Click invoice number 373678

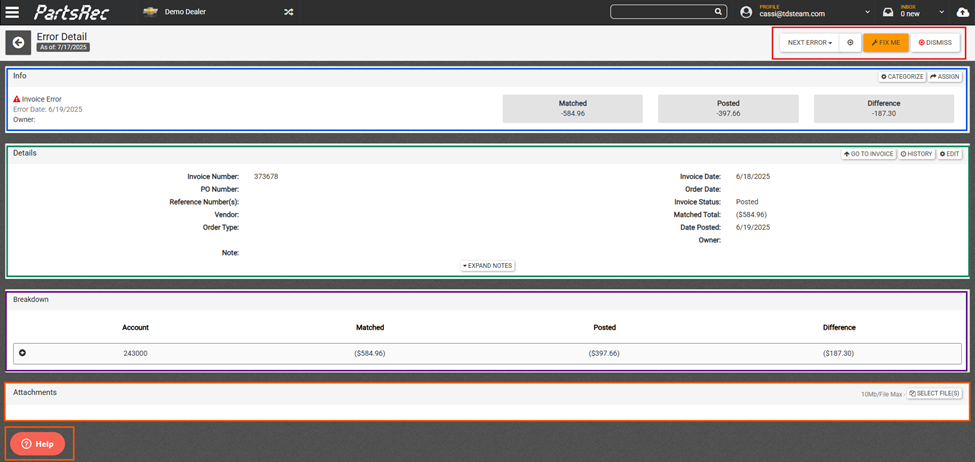pyautogui.click(x=266, y=177)
